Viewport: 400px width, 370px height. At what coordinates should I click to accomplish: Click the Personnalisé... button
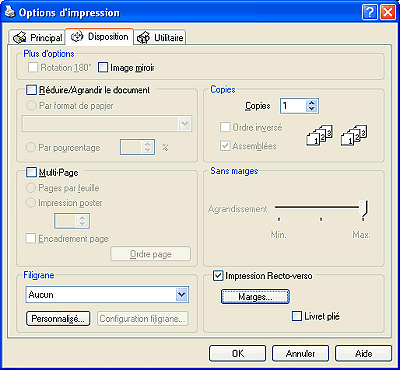click(58, 318)
